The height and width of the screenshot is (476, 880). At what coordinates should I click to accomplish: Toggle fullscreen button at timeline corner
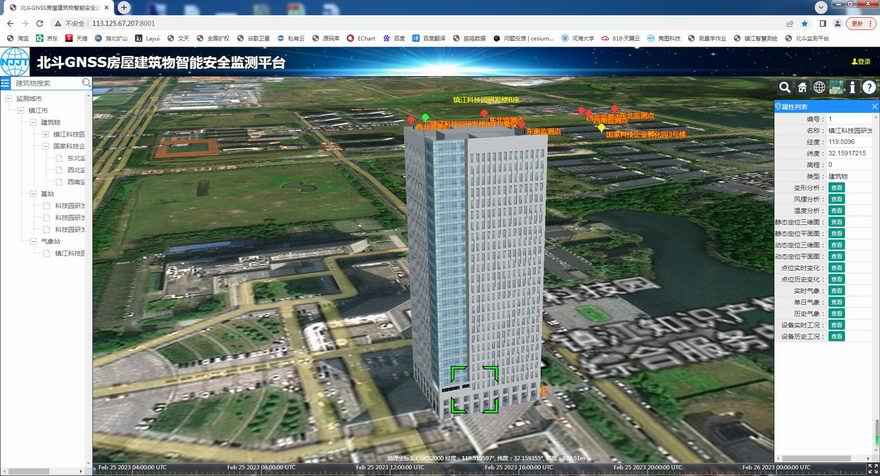(873, 468)
